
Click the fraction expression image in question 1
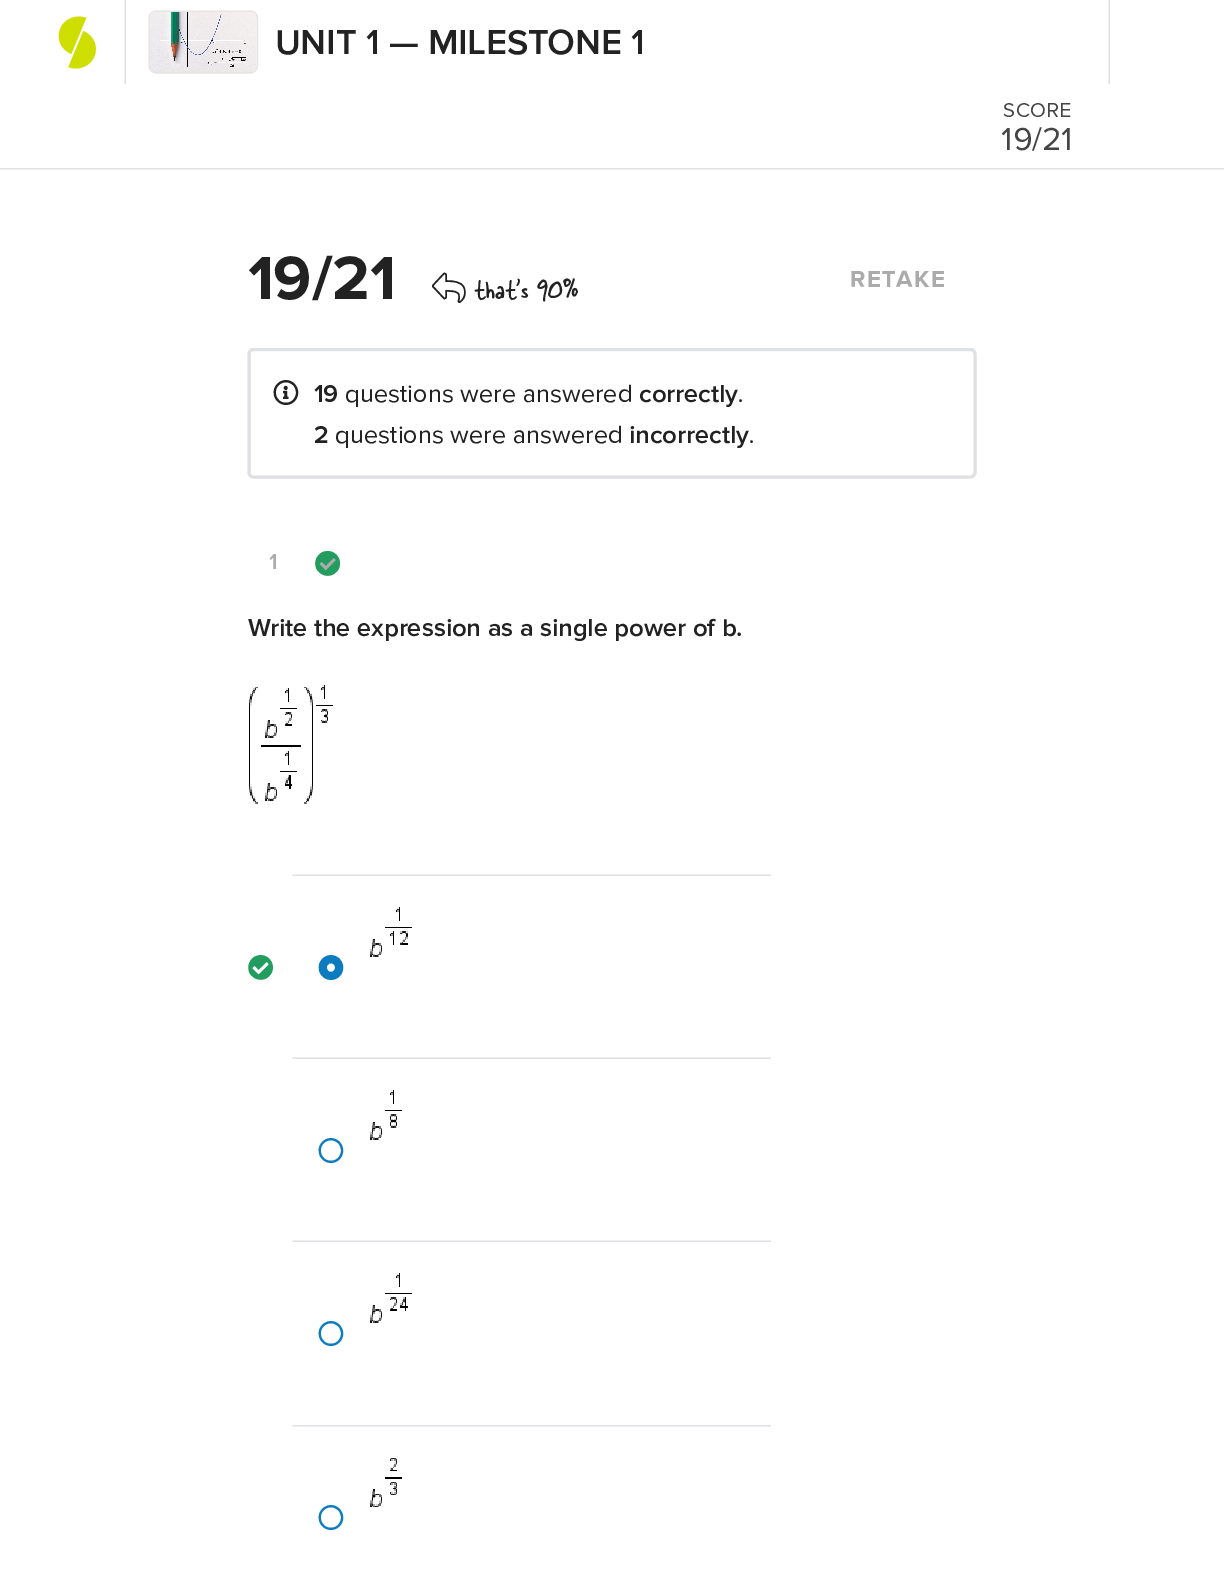[289, 744]
